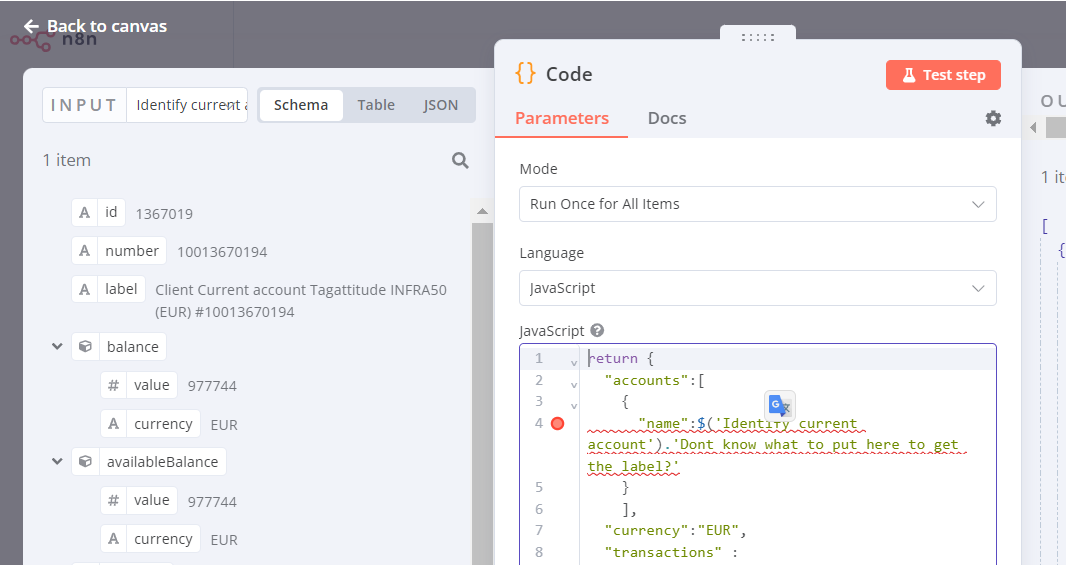Image resolution: width=1066 pixels, height=565 pixels.
Task: Open the Mode dropdown
Action: (757, 204)
